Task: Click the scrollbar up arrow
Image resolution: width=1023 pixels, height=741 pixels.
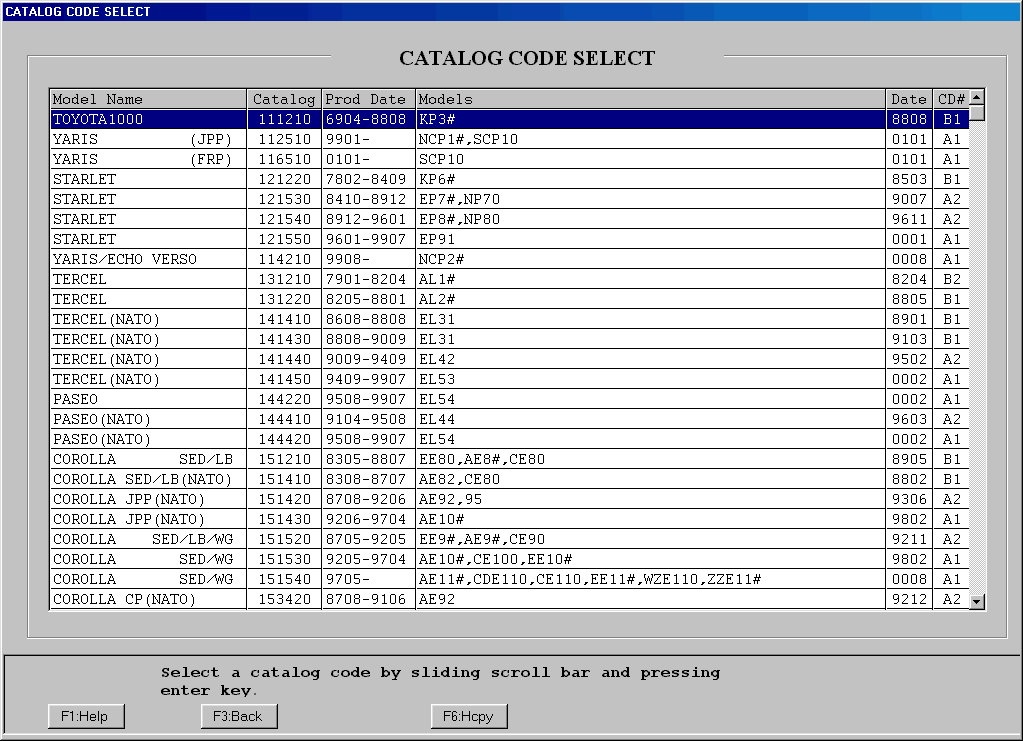Action: [x=977, y=98]
